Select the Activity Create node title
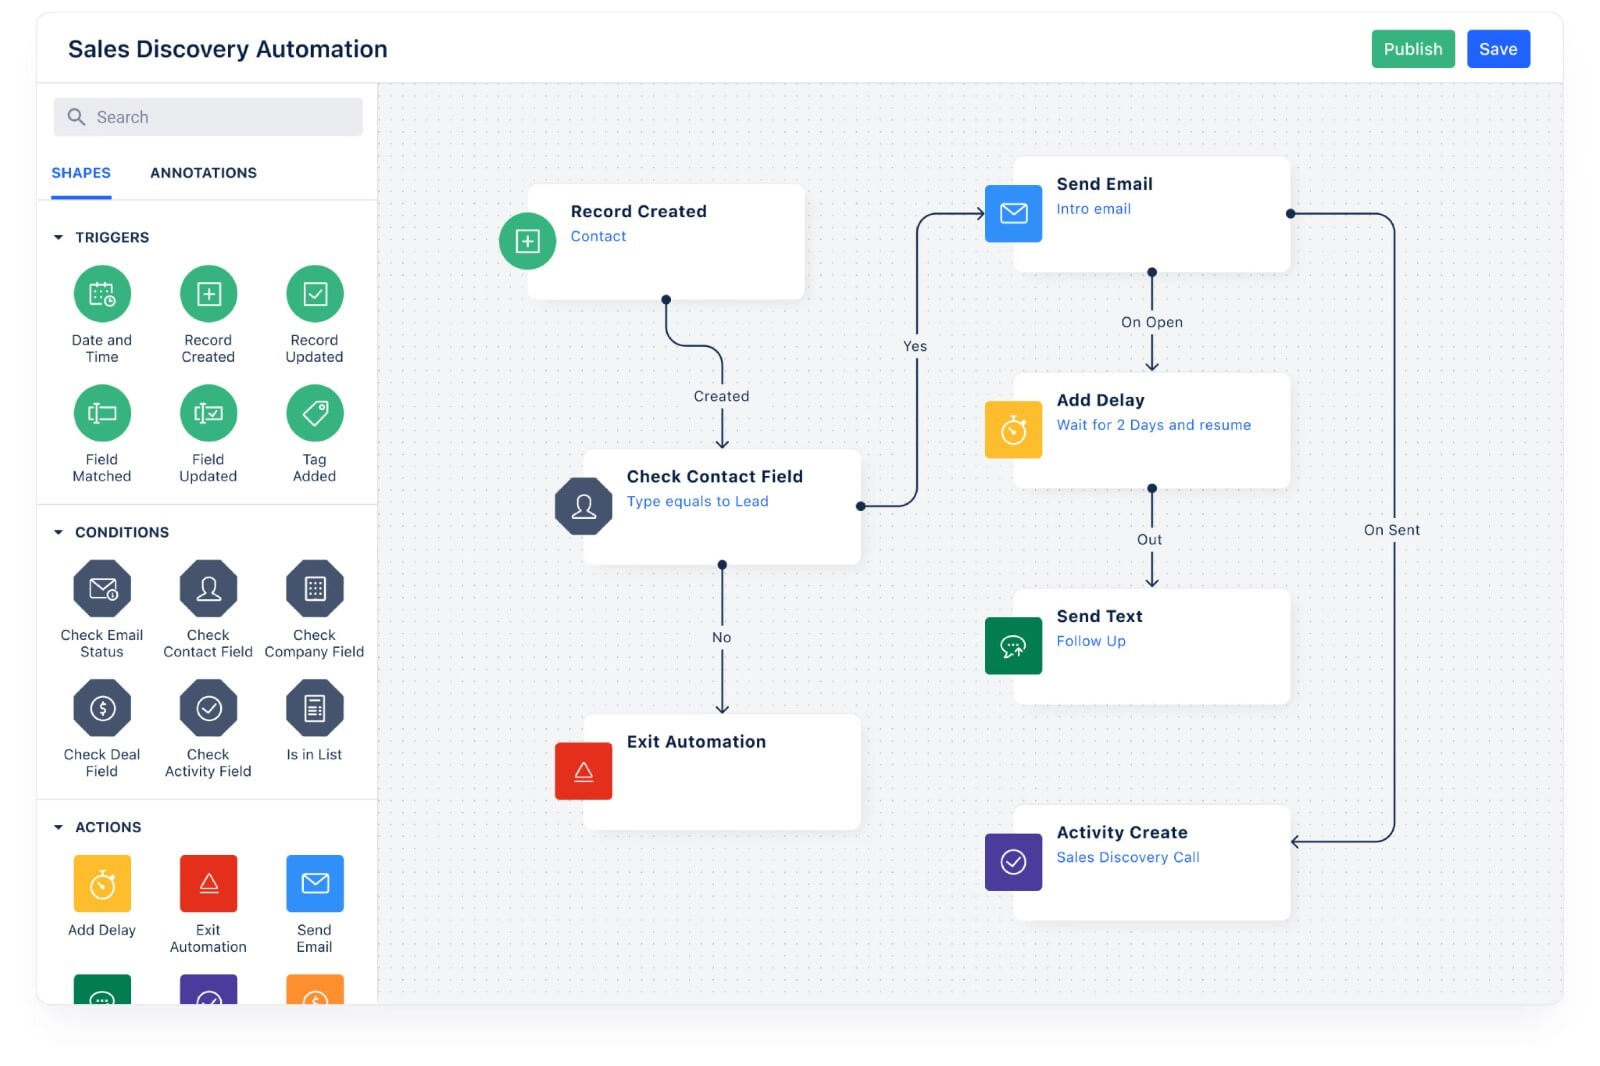 (1122, 832)
